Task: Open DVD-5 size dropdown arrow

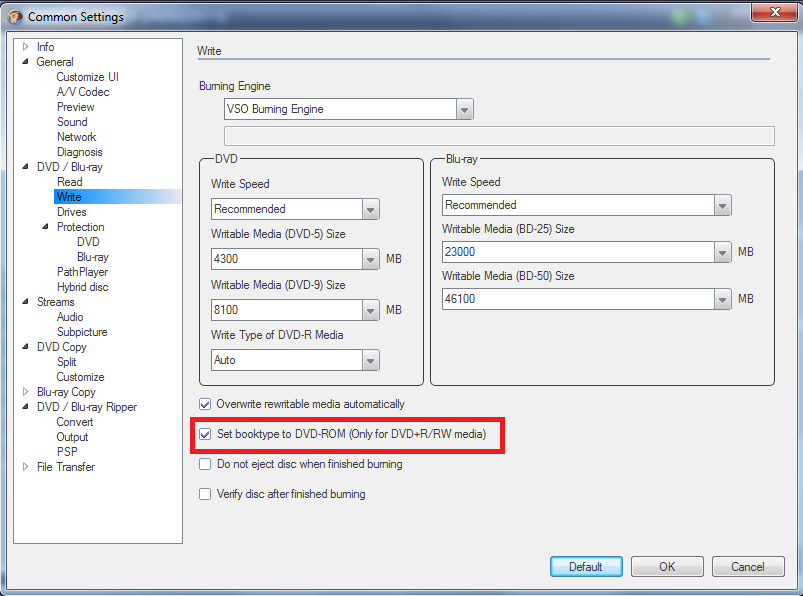Action: [x=370, y=260]
